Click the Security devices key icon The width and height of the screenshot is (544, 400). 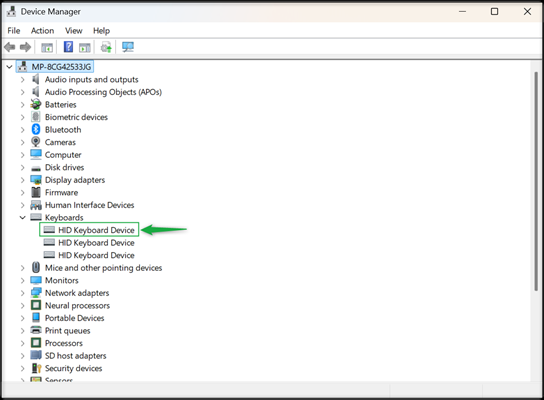coord(36,368)
